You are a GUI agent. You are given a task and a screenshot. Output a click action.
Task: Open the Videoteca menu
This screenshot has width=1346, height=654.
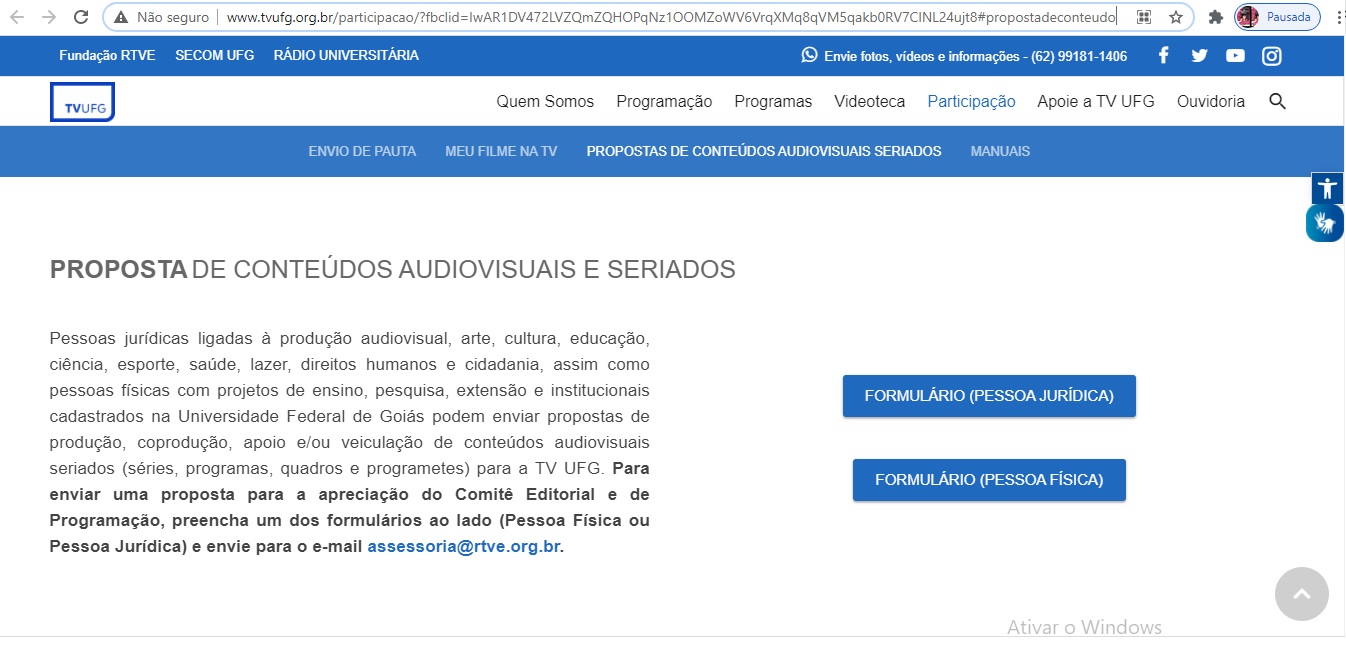tap(870, 101)
